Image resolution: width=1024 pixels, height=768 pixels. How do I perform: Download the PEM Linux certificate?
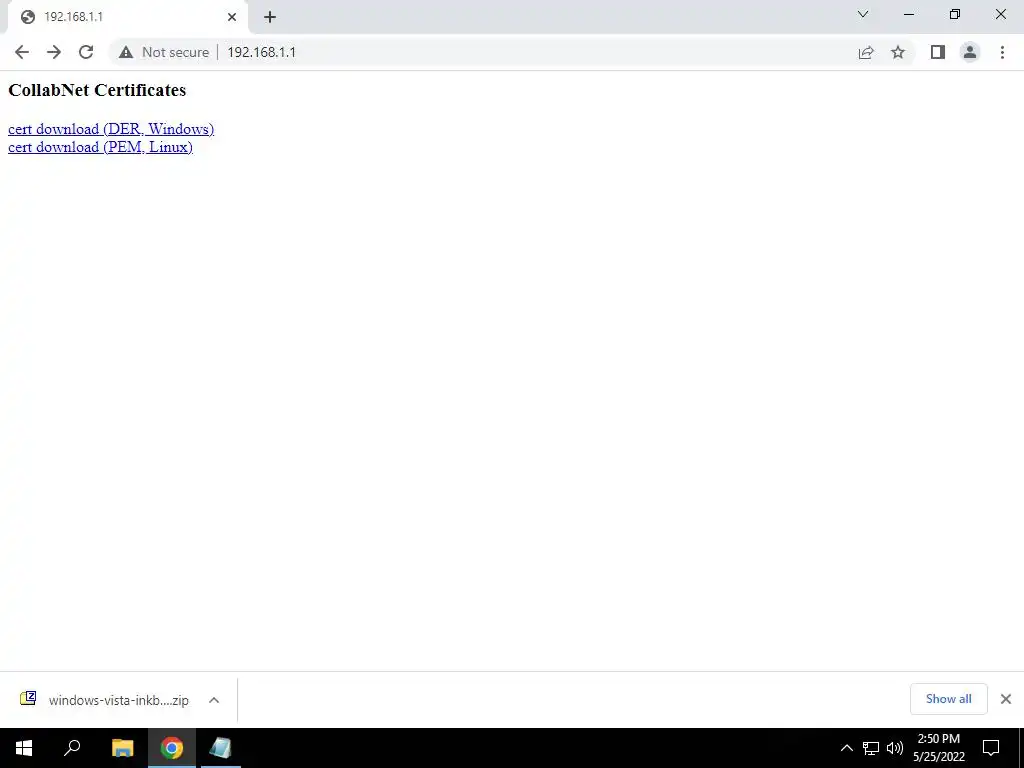(100, 147)
